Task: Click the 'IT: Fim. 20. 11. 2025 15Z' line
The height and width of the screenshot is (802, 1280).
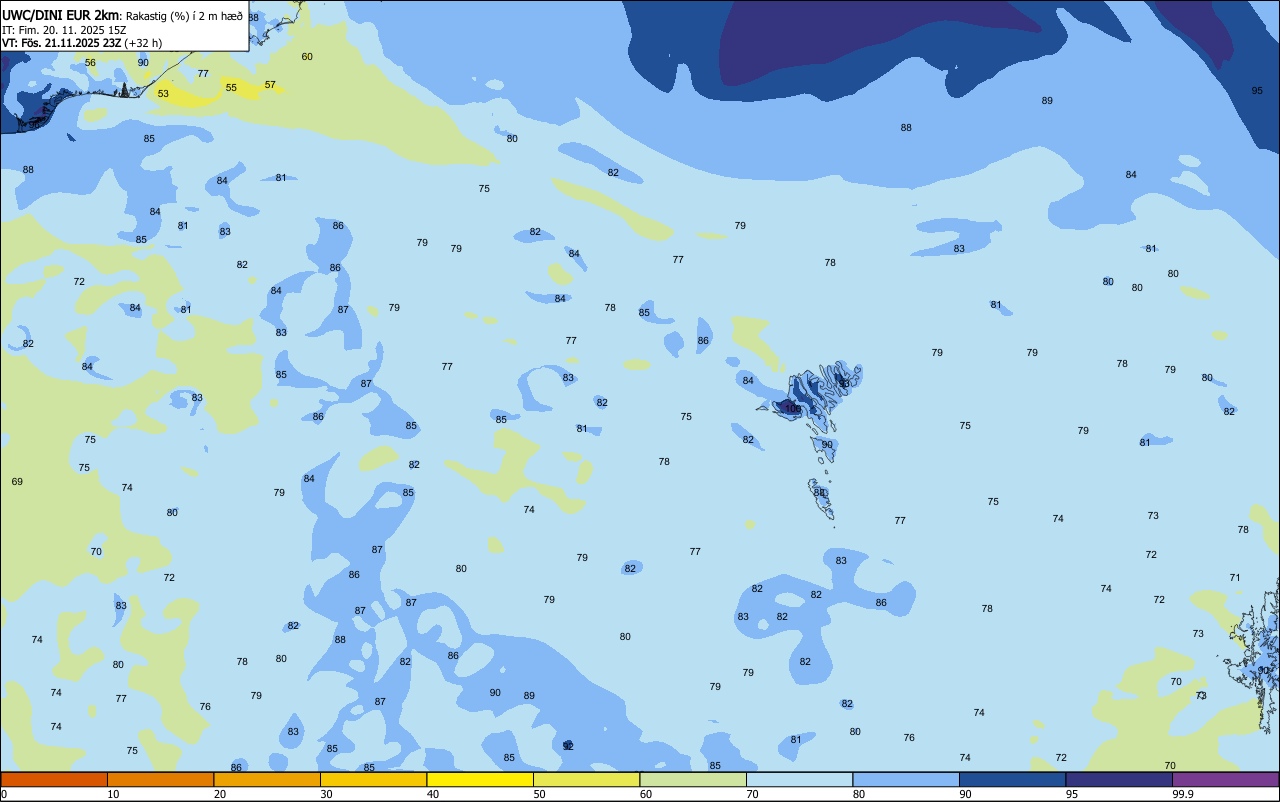Action: click(x=64, y=30)
